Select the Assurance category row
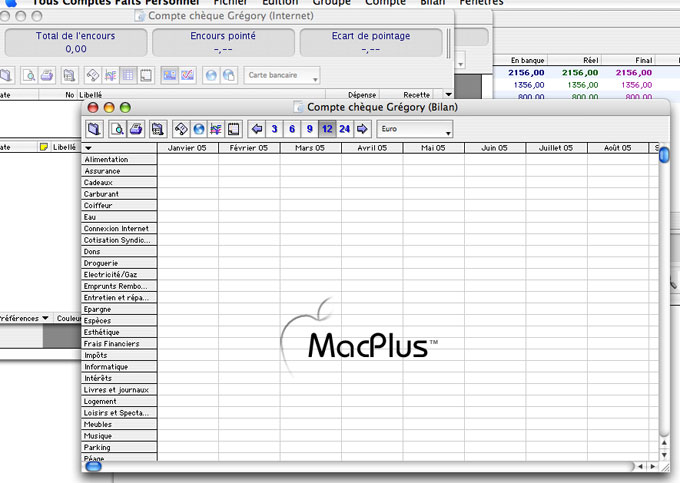 click(x=119, y=171)
